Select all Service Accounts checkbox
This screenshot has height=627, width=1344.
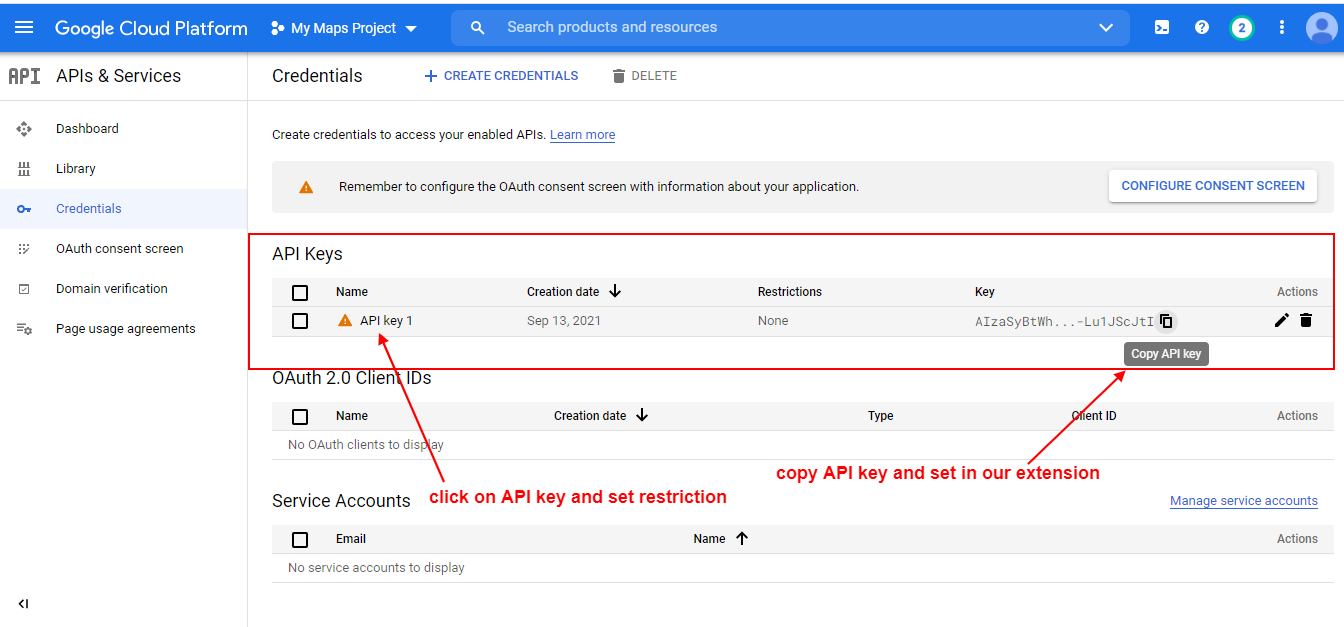coord(300,540)
